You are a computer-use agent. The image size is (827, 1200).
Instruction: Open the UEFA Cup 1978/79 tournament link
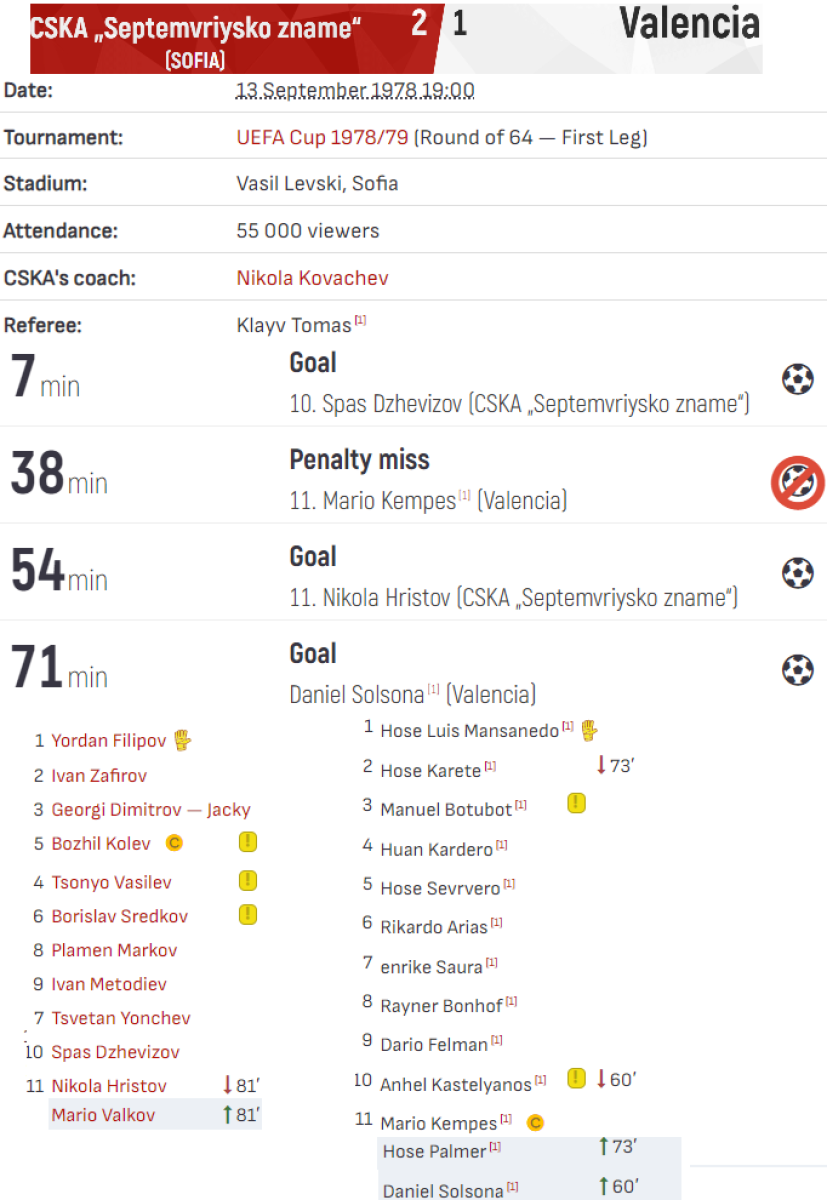[x=322, y=138]
